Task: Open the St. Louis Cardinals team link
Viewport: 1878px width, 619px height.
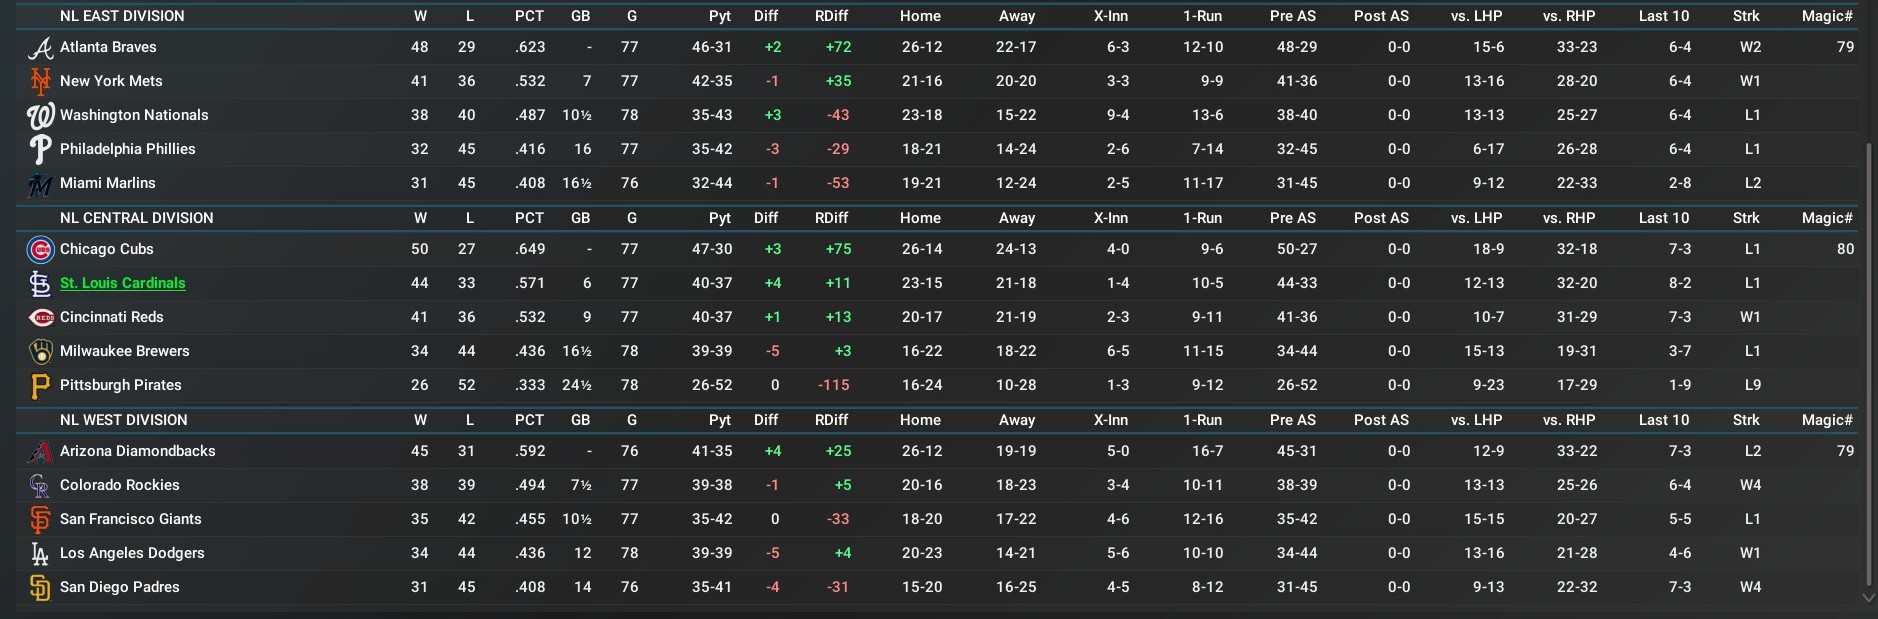Action: tap(123, 283)
